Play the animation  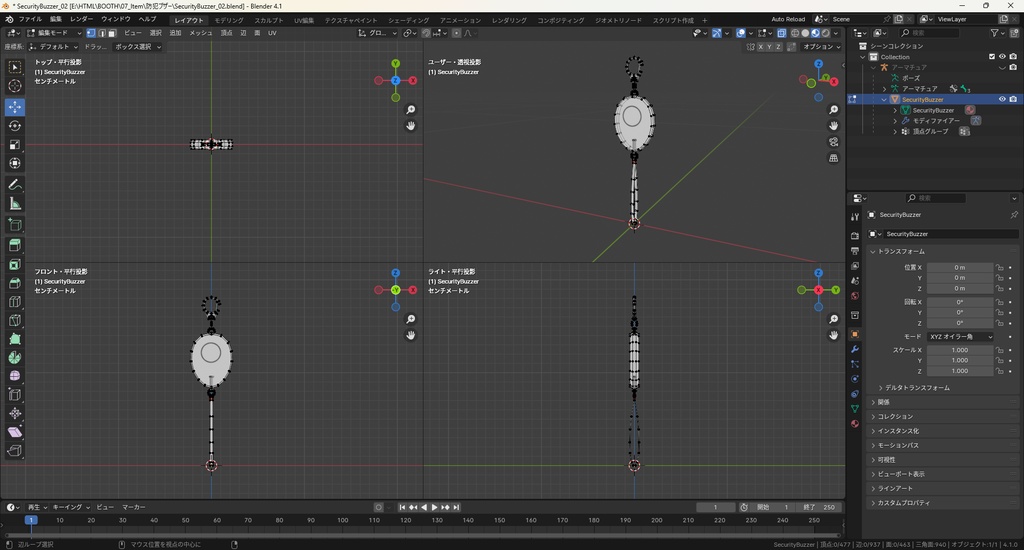[x=434, y=507]
